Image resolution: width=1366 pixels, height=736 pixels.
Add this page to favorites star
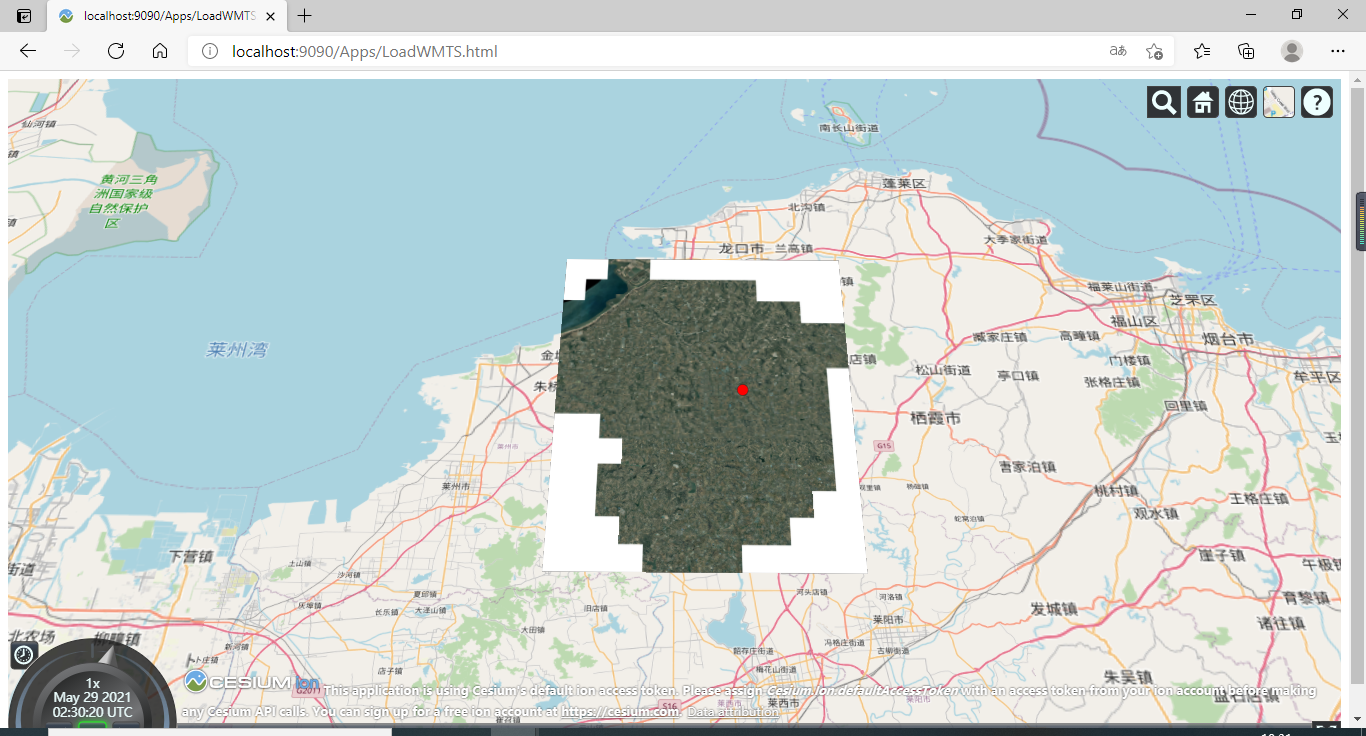(1155, 51)
